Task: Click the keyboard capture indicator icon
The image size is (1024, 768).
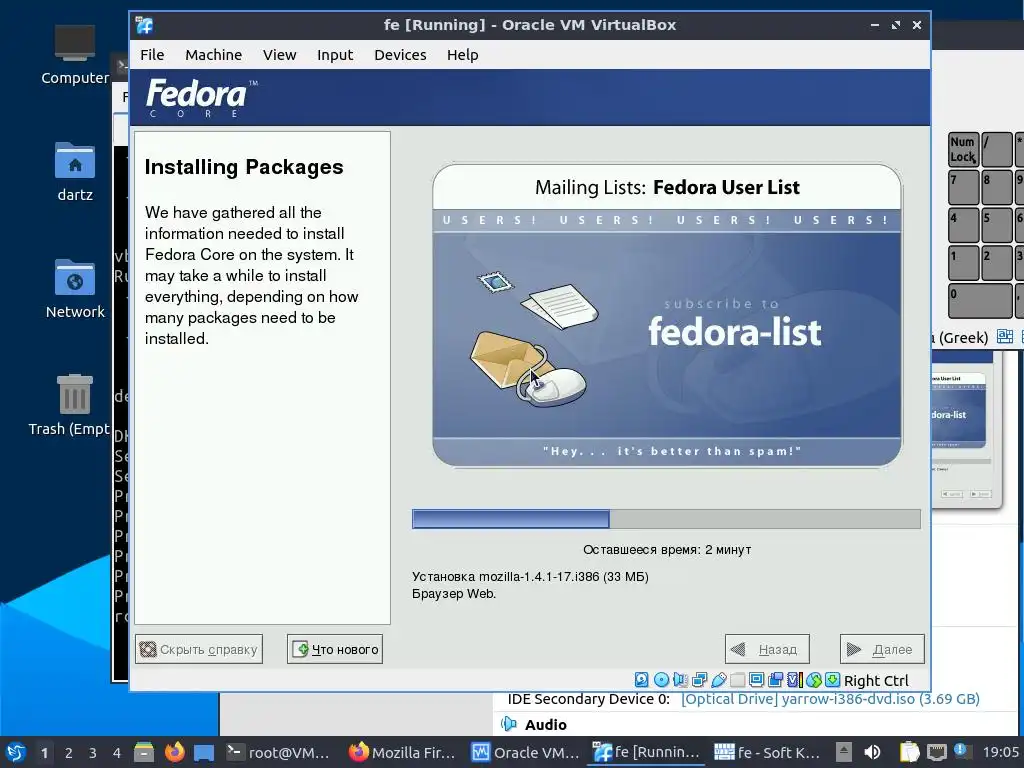Action: point(833,680)
